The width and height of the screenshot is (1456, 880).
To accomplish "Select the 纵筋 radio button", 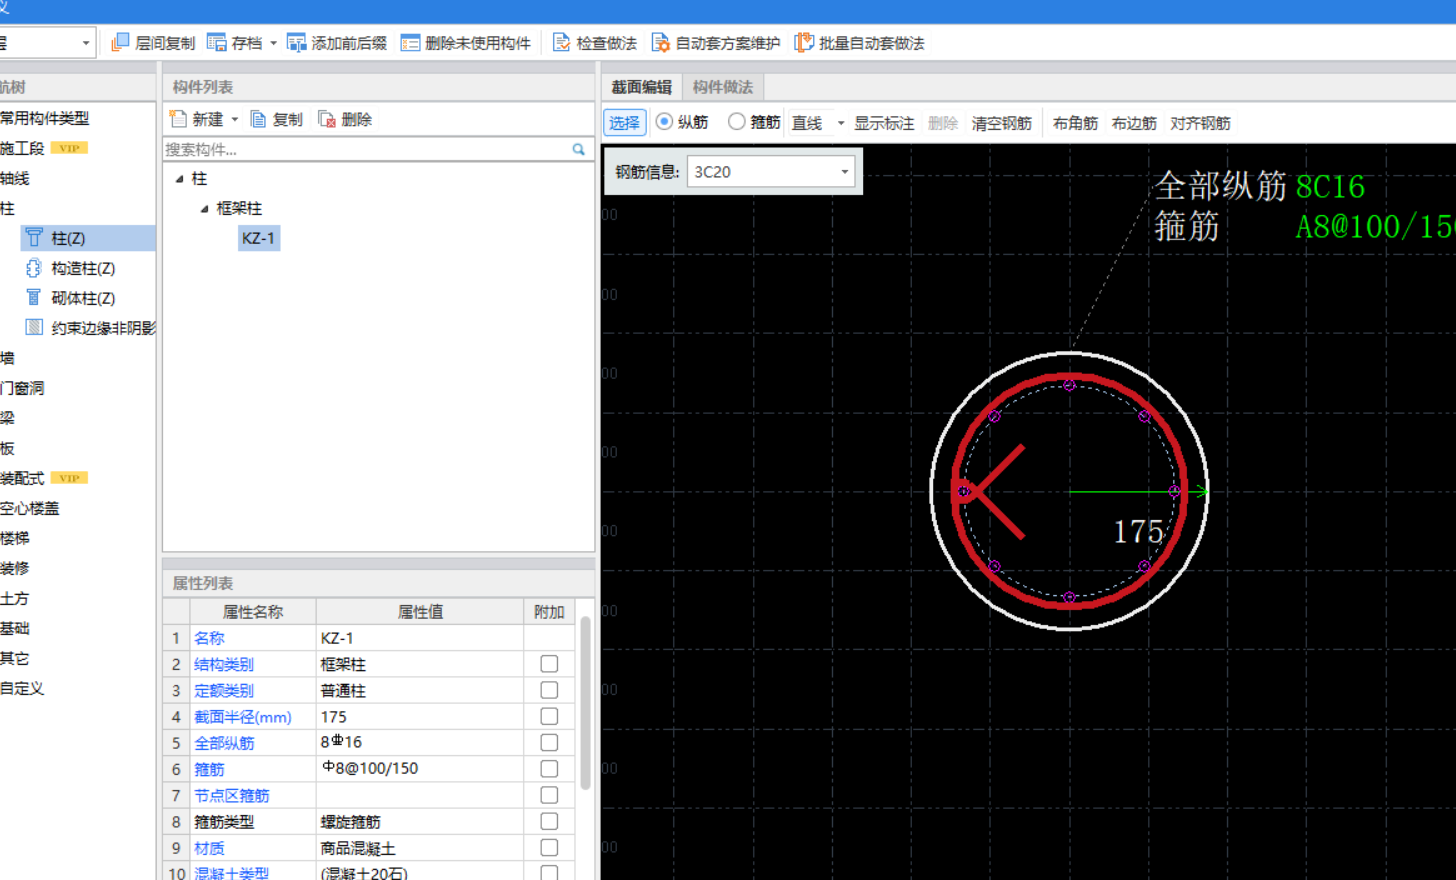I will pyautogui.click(x=664, y=122).
